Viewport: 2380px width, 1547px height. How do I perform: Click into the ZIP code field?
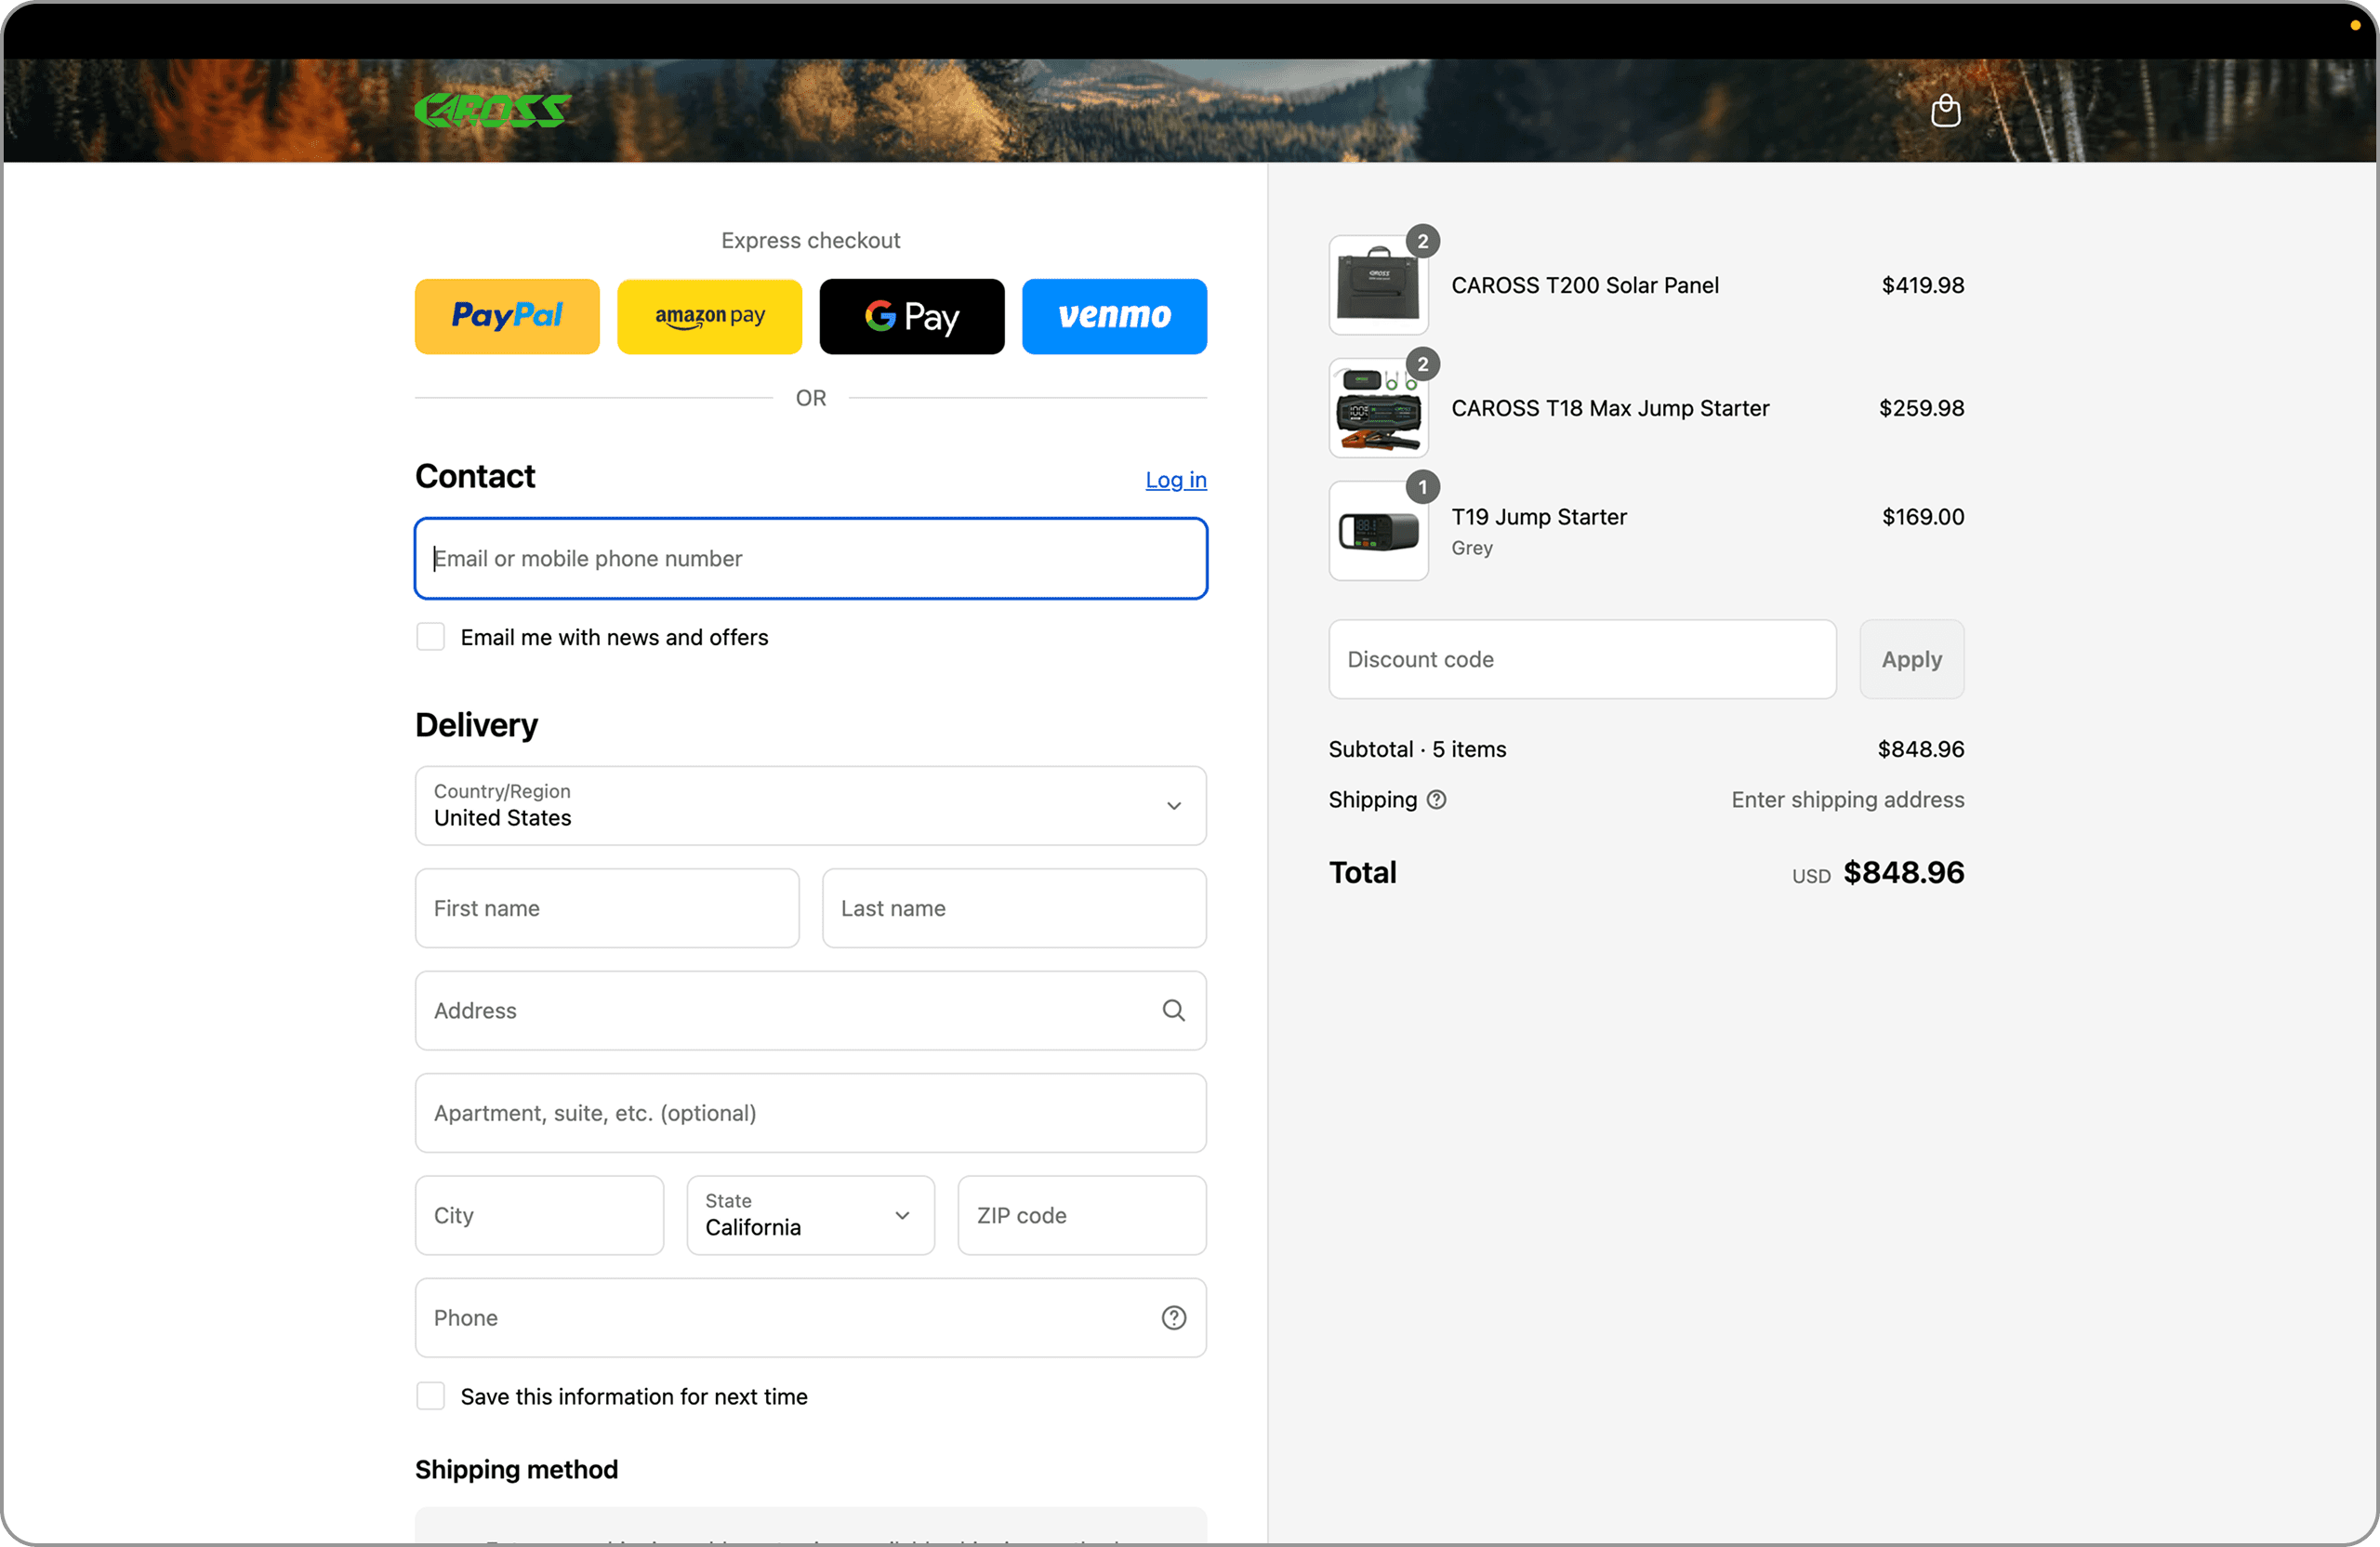pos(1081,1215)
